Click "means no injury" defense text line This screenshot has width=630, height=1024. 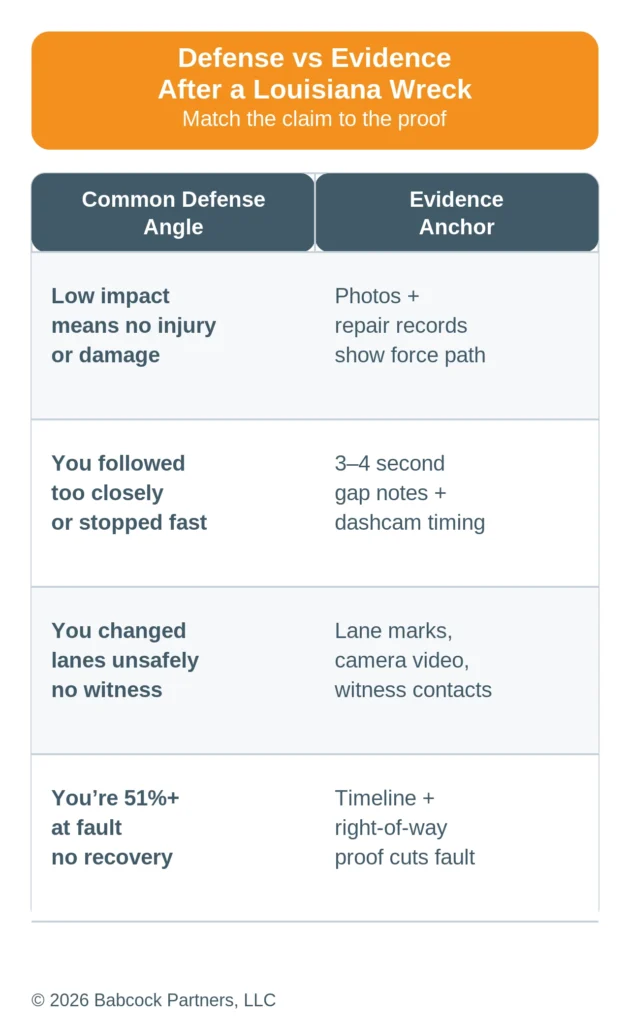coord(133,325)
